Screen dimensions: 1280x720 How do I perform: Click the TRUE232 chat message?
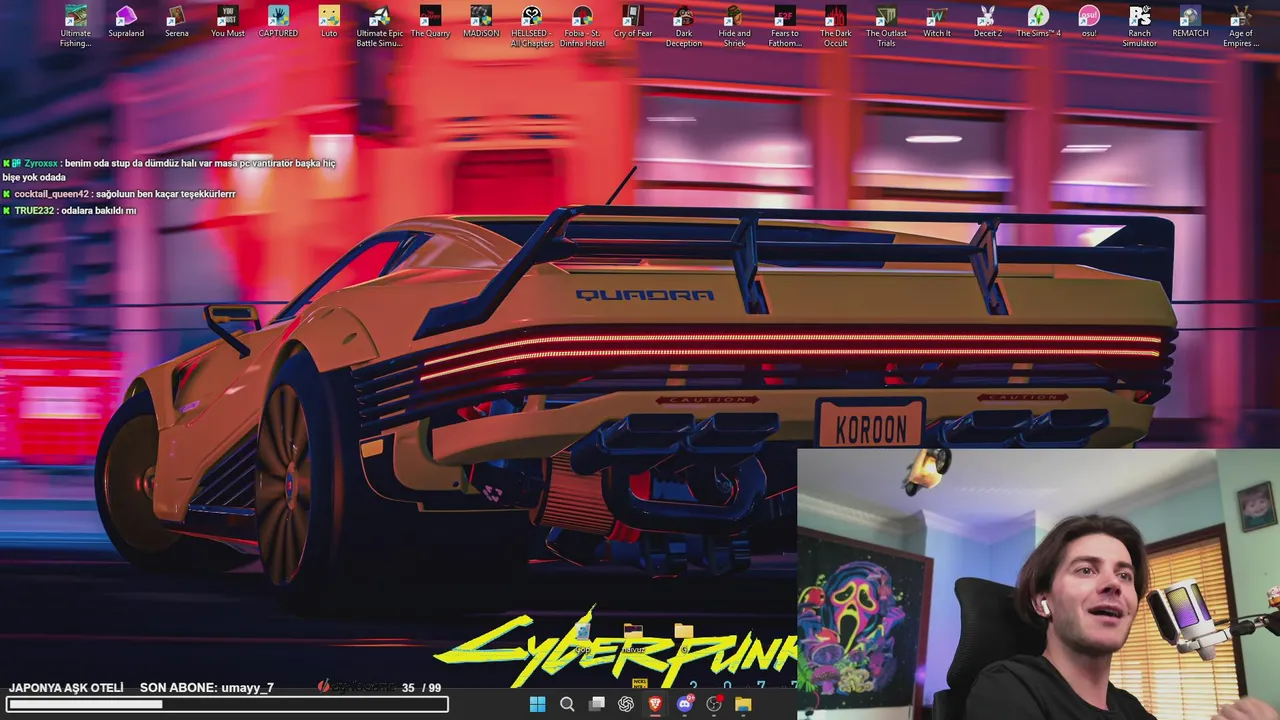(69, 211)
